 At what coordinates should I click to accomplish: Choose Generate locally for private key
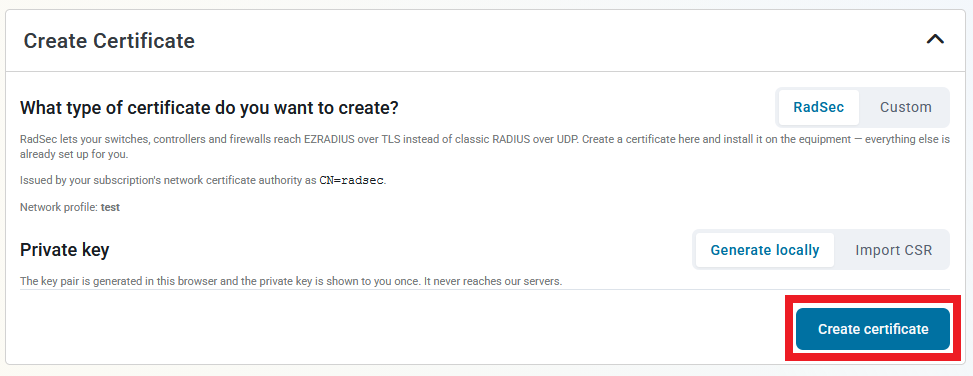pos(764,250)
